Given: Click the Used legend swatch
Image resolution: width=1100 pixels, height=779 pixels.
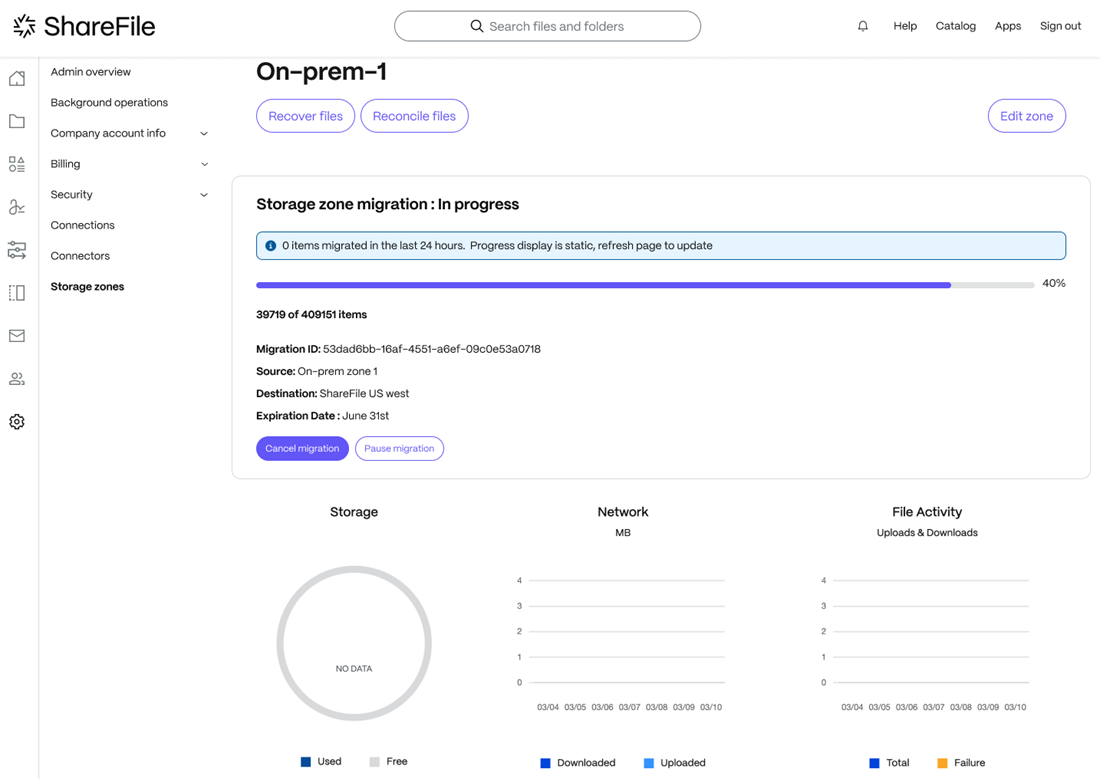Looking at the screenshot, I should (306, 762).
